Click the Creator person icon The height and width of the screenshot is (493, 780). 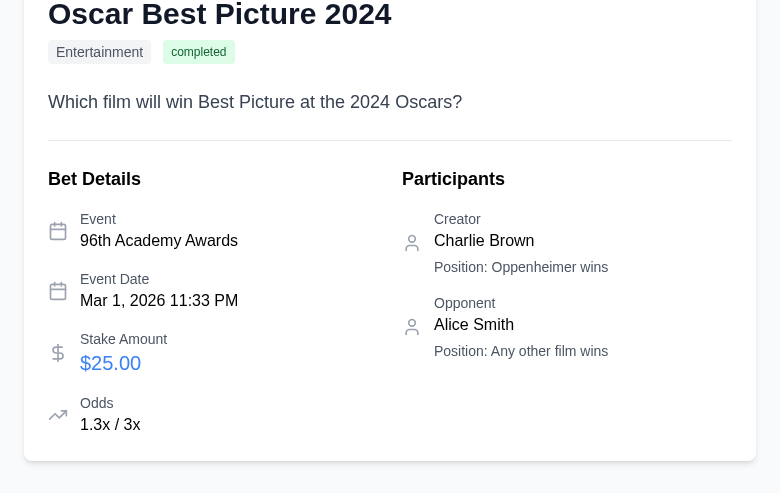(x=412, y=243)
